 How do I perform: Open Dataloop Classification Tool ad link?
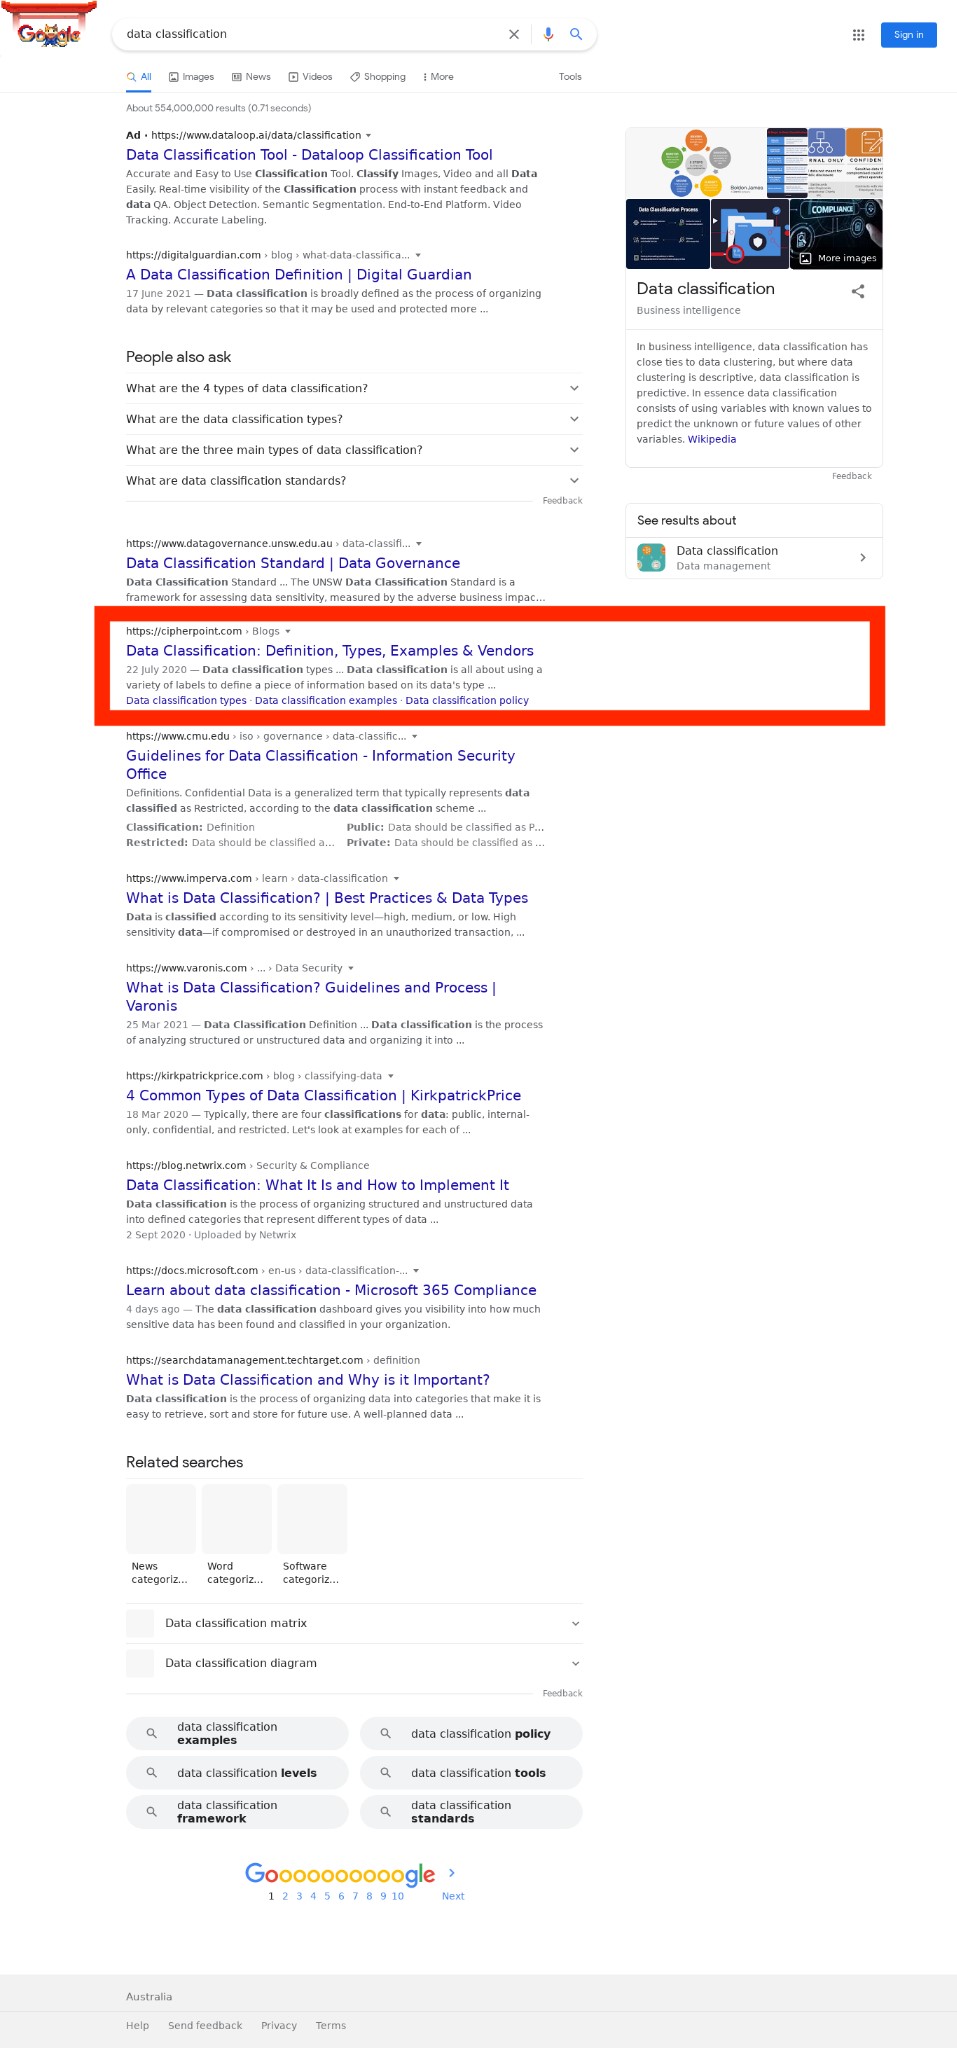point(309,155)
